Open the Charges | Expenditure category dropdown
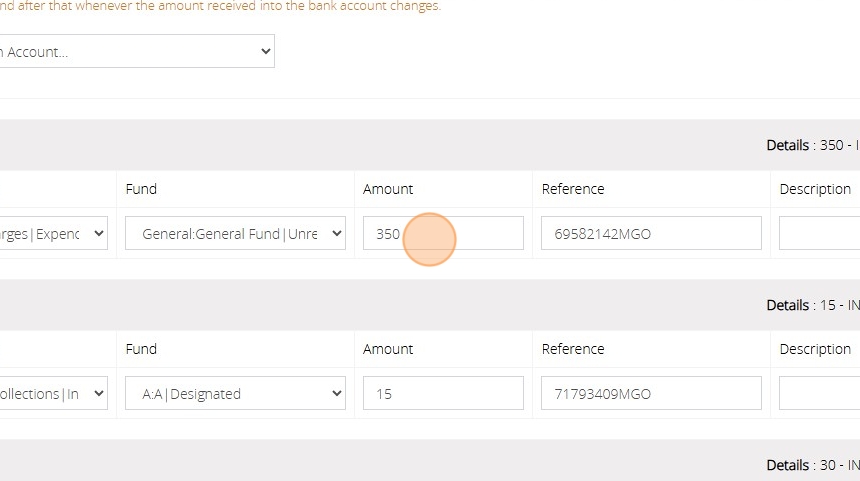The width and height of the screenshot is (860, 481). point(54,234)
